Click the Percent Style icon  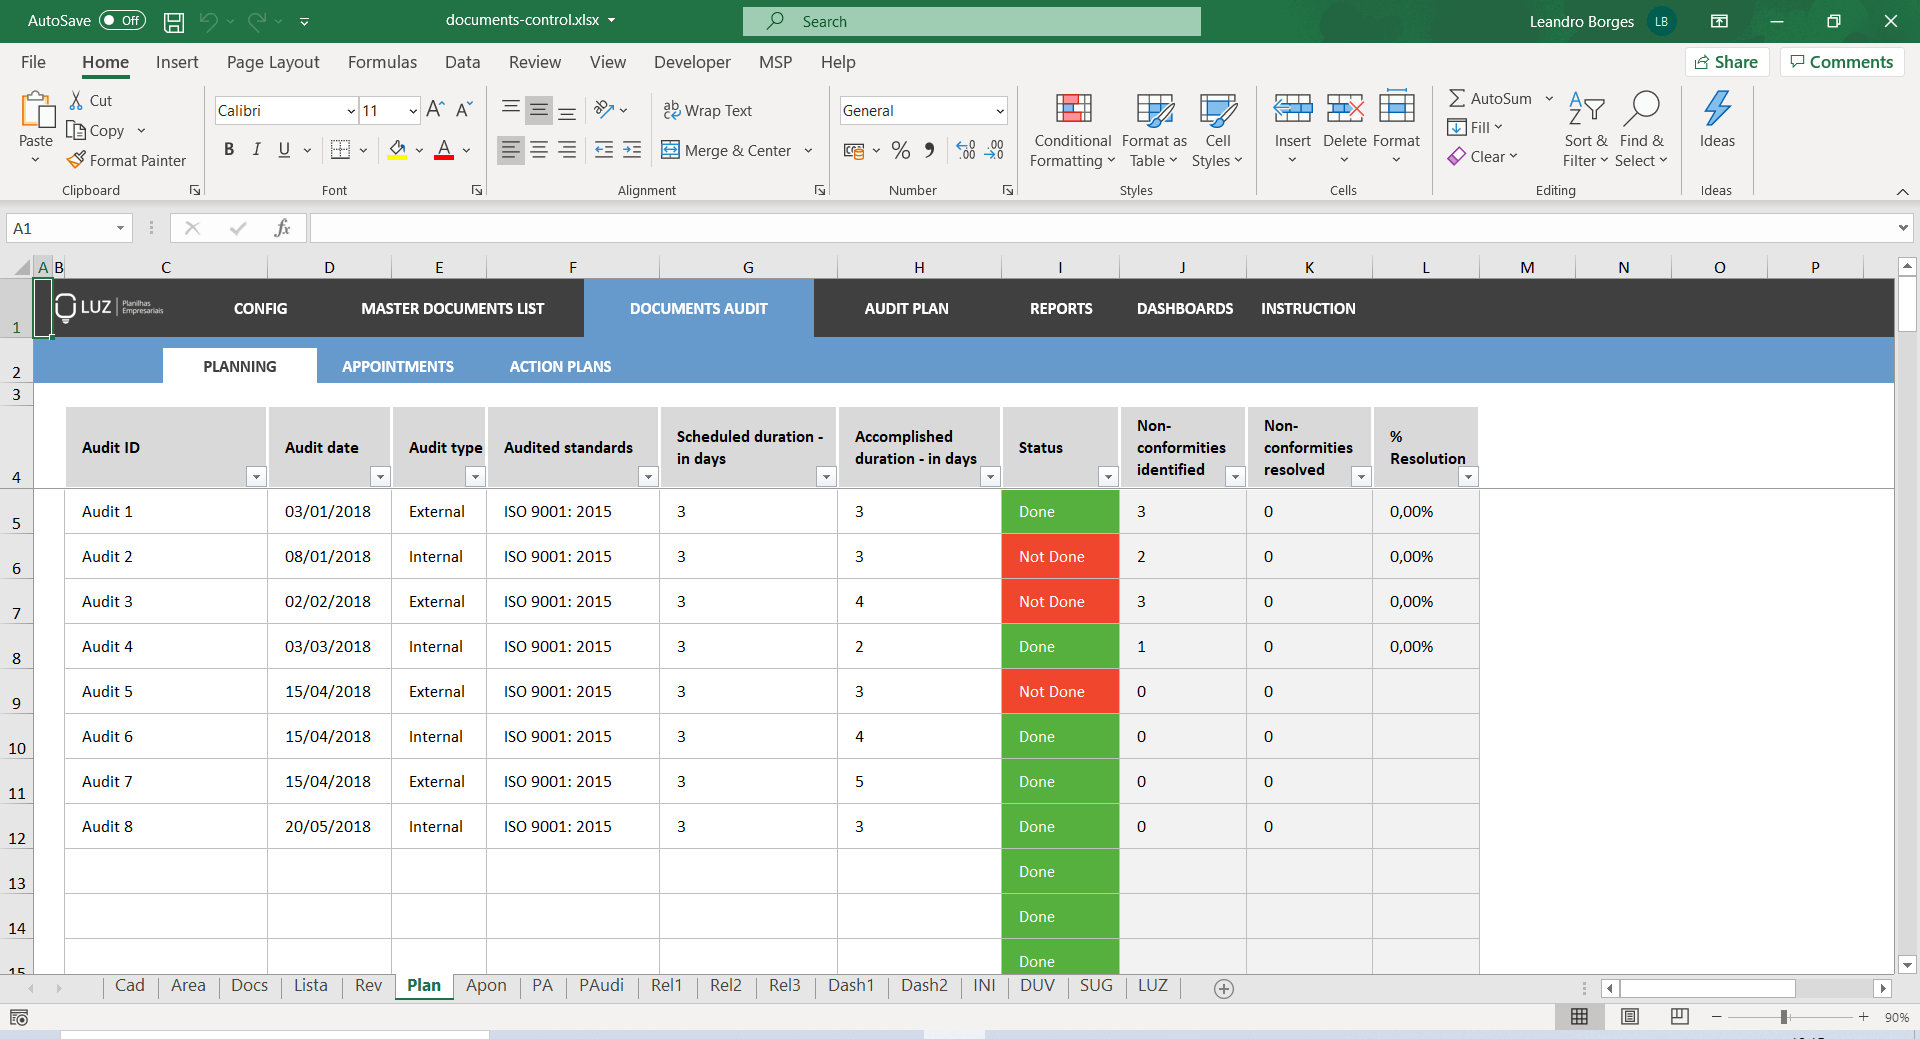(x=901, y=150)
